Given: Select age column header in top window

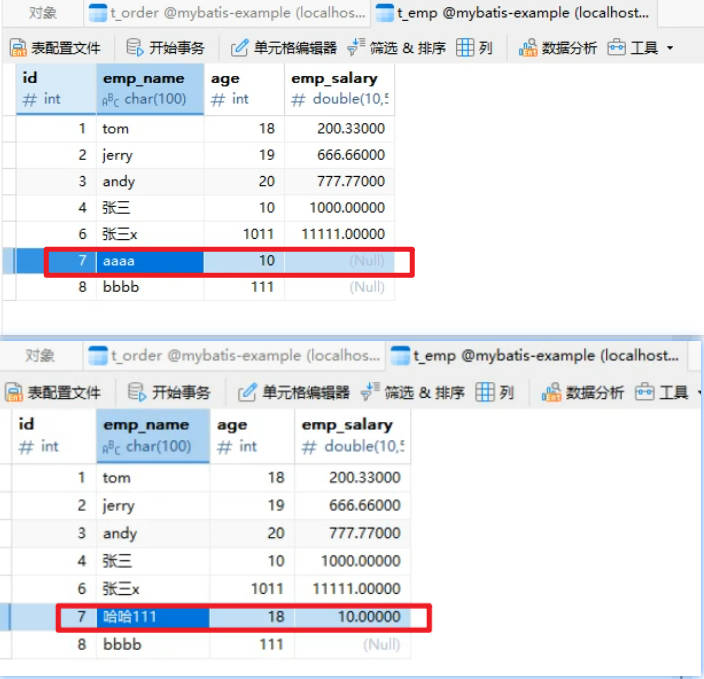Looking at the screenshot, I should pos(244,89).
